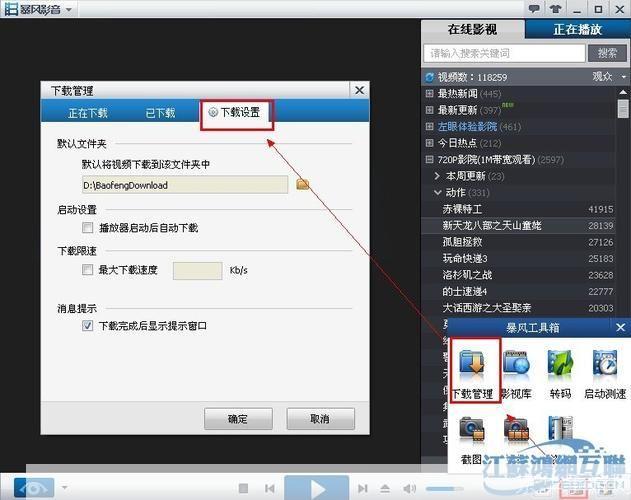Toggle the left-eye enhancement button
Image resolution: width=631 pixels, height=500 pixels.
[x=34, y=488]
